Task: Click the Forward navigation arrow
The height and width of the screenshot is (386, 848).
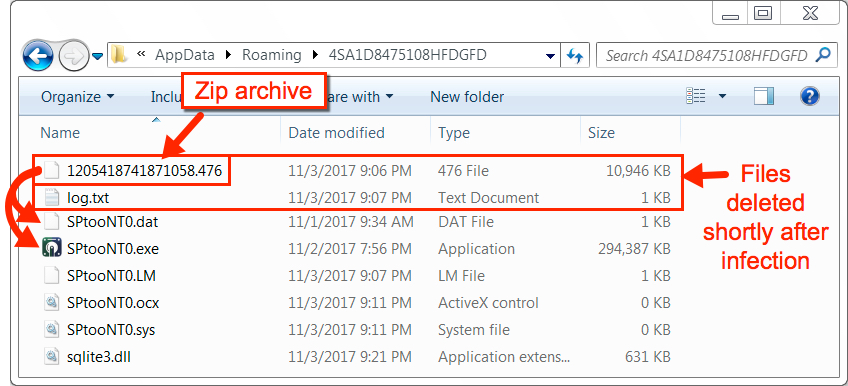Action: click(x=73, y=56)
